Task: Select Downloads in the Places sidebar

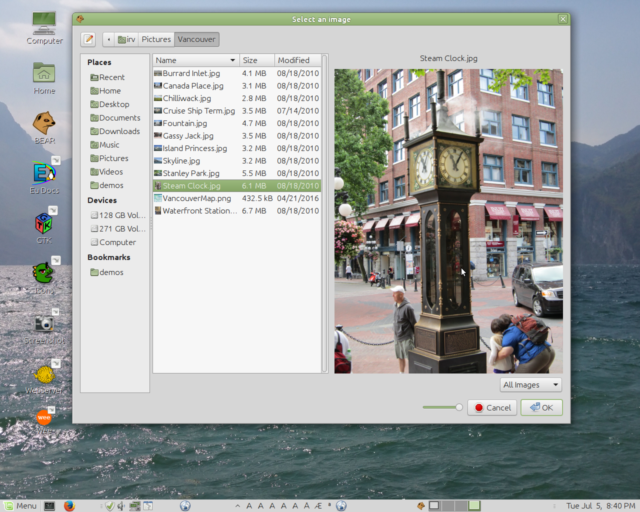Action: tap(119, 131)
